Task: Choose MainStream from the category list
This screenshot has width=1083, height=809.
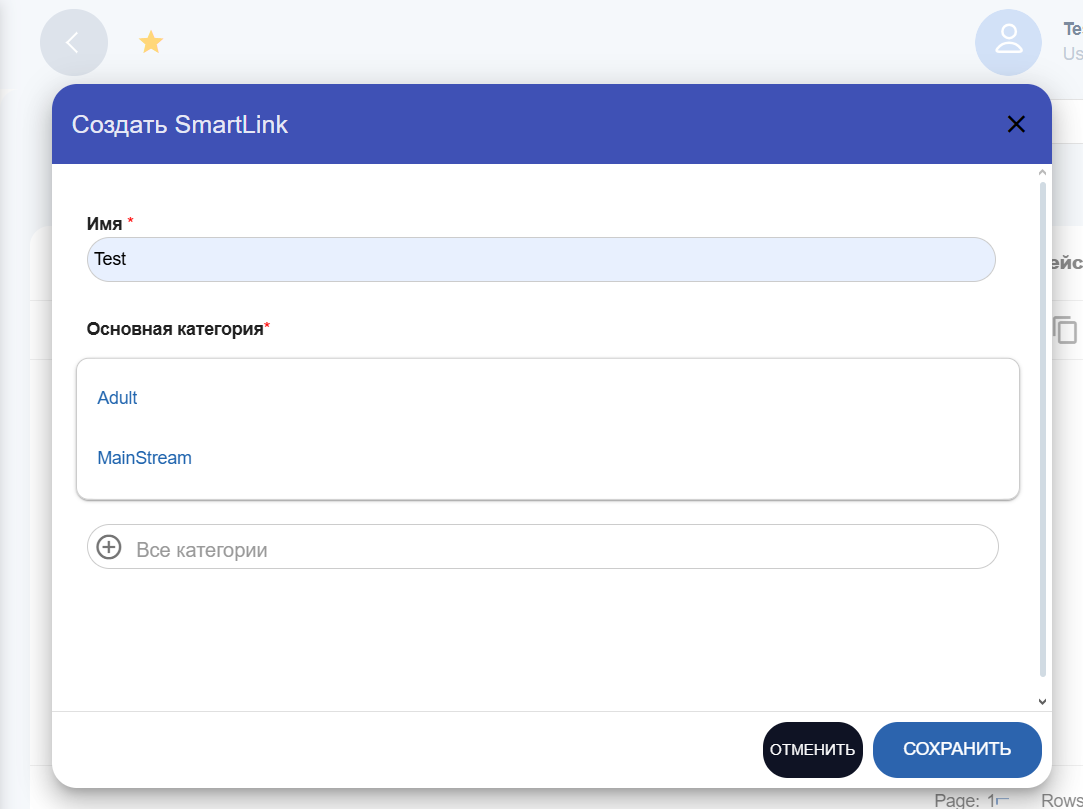Action: click(144, 458)
